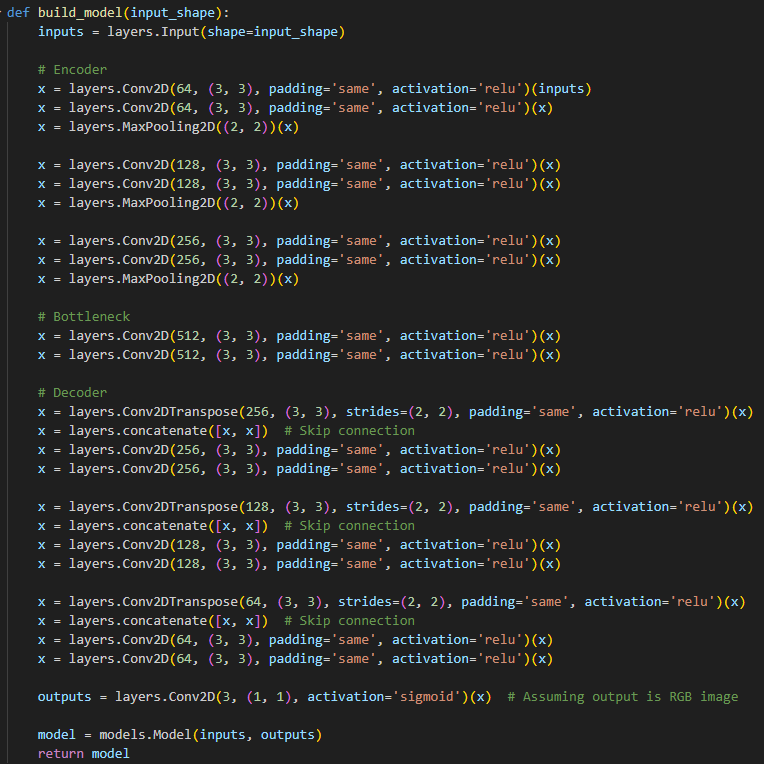
Task: Click the 'layers.Input' call text
Action: 153,32
